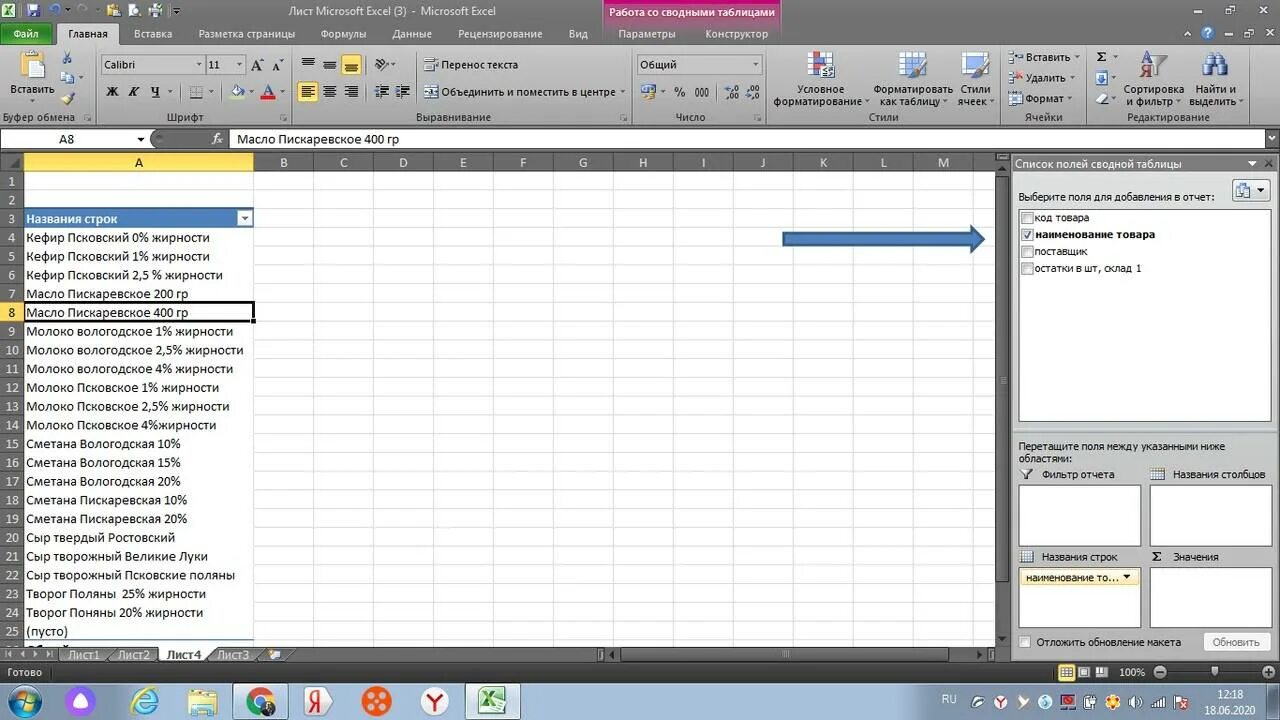Click the formula bar input field
Viewport: 1280px width, 720px height.
coord(748,139)
